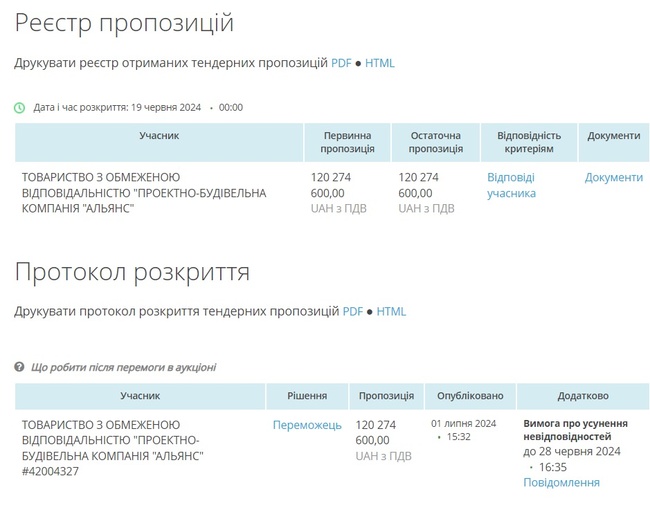
Task: Click the Відповідність критеріям column header
Action: point(529,142)
